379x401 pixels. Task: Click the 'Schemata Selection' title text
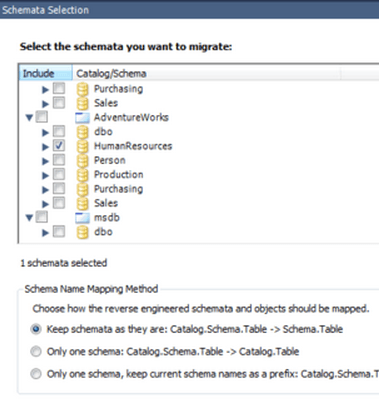tap(45, 10)
